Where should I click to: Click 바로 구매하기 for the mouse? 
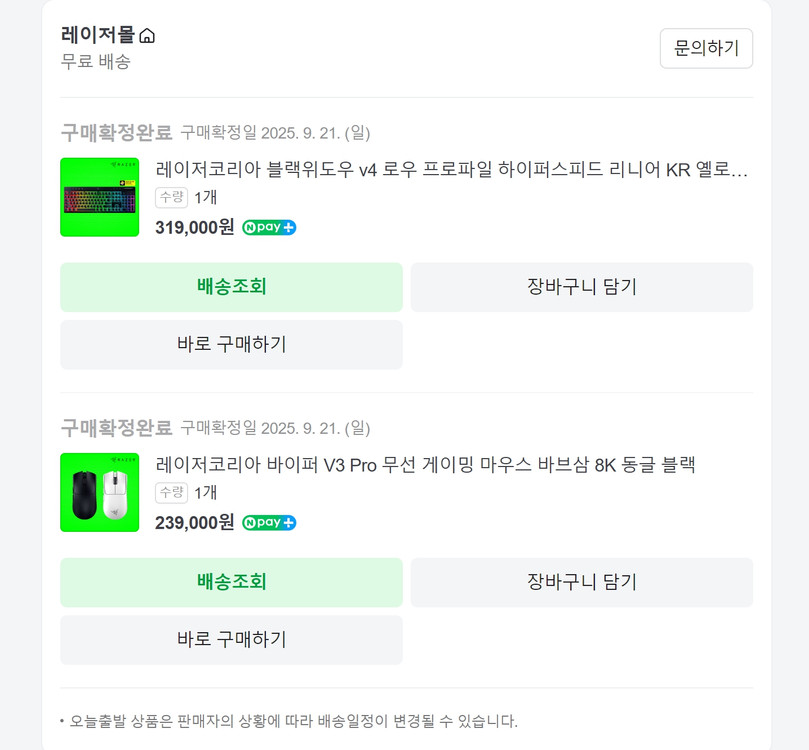(231, 640)
